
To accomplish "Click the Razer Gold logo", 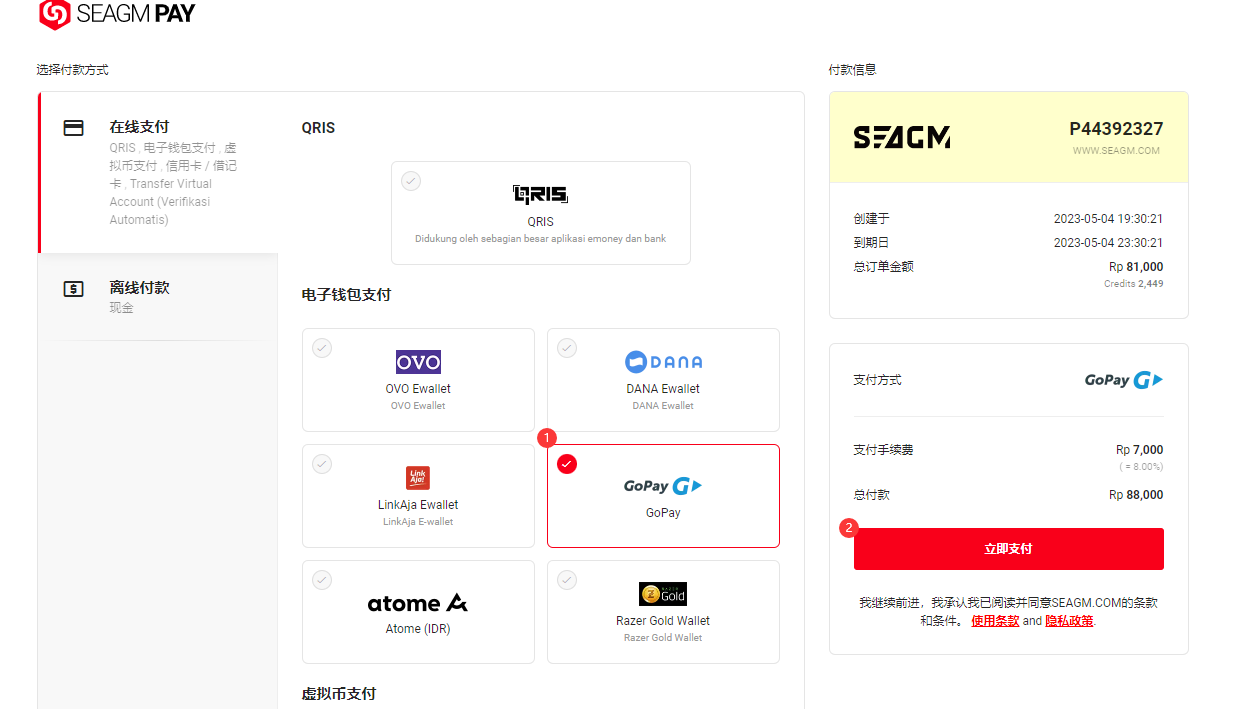I will [663, 594].
